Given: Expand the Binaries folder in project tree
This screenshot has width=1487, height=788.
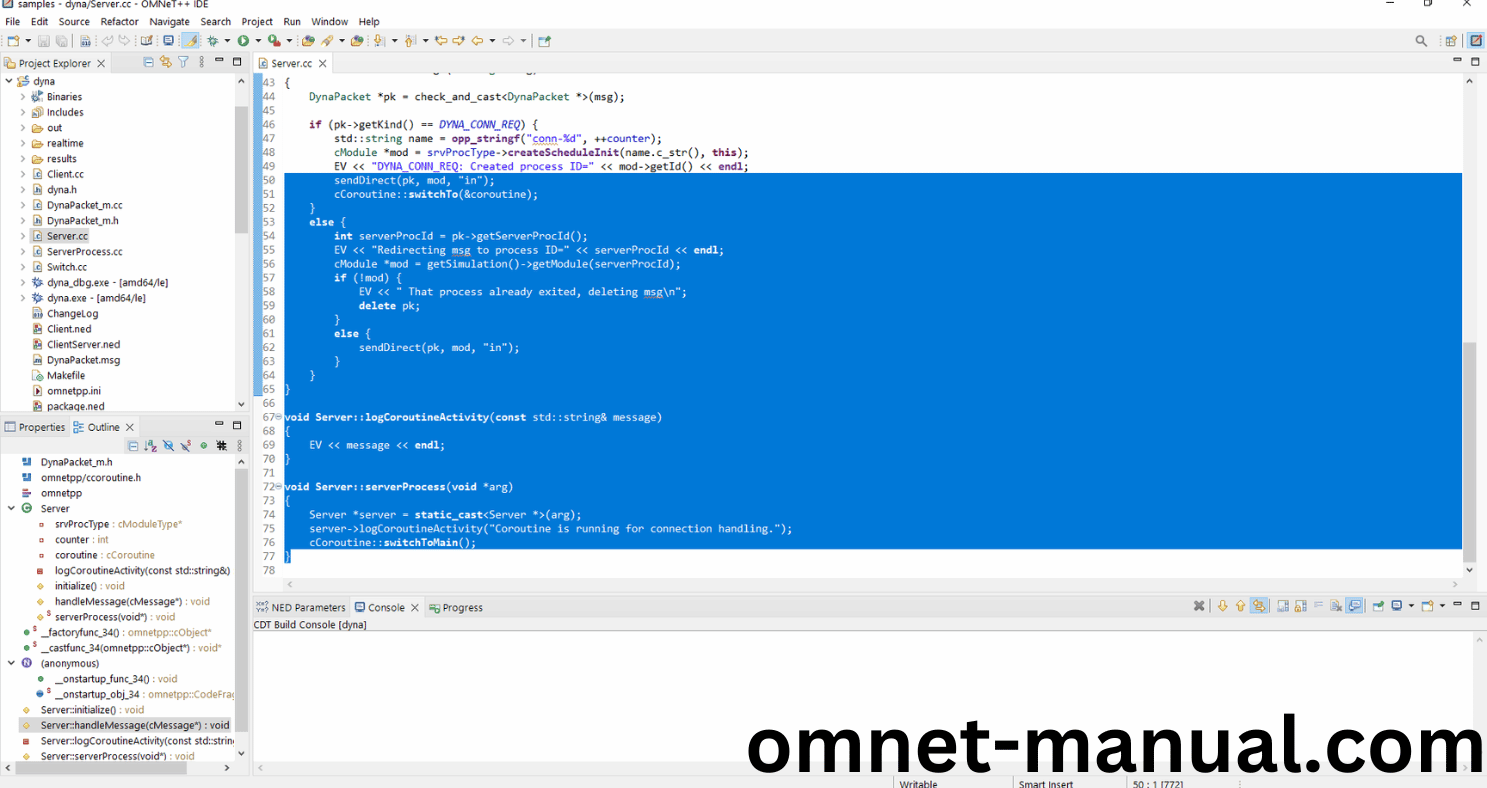Looking at the screenshot, I should coord(23,97).
